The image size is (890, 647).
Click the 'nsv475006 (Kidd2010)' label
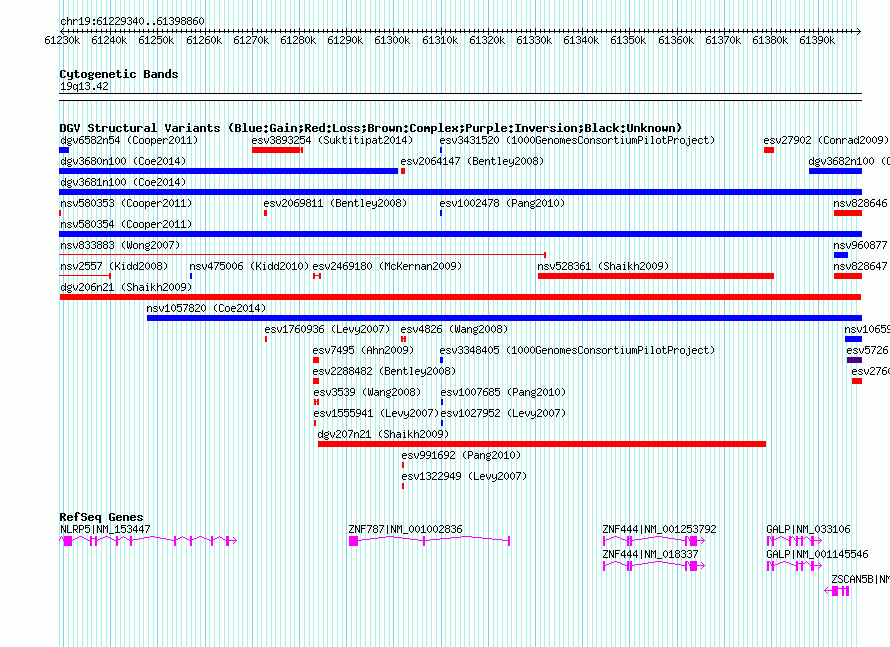249,266
